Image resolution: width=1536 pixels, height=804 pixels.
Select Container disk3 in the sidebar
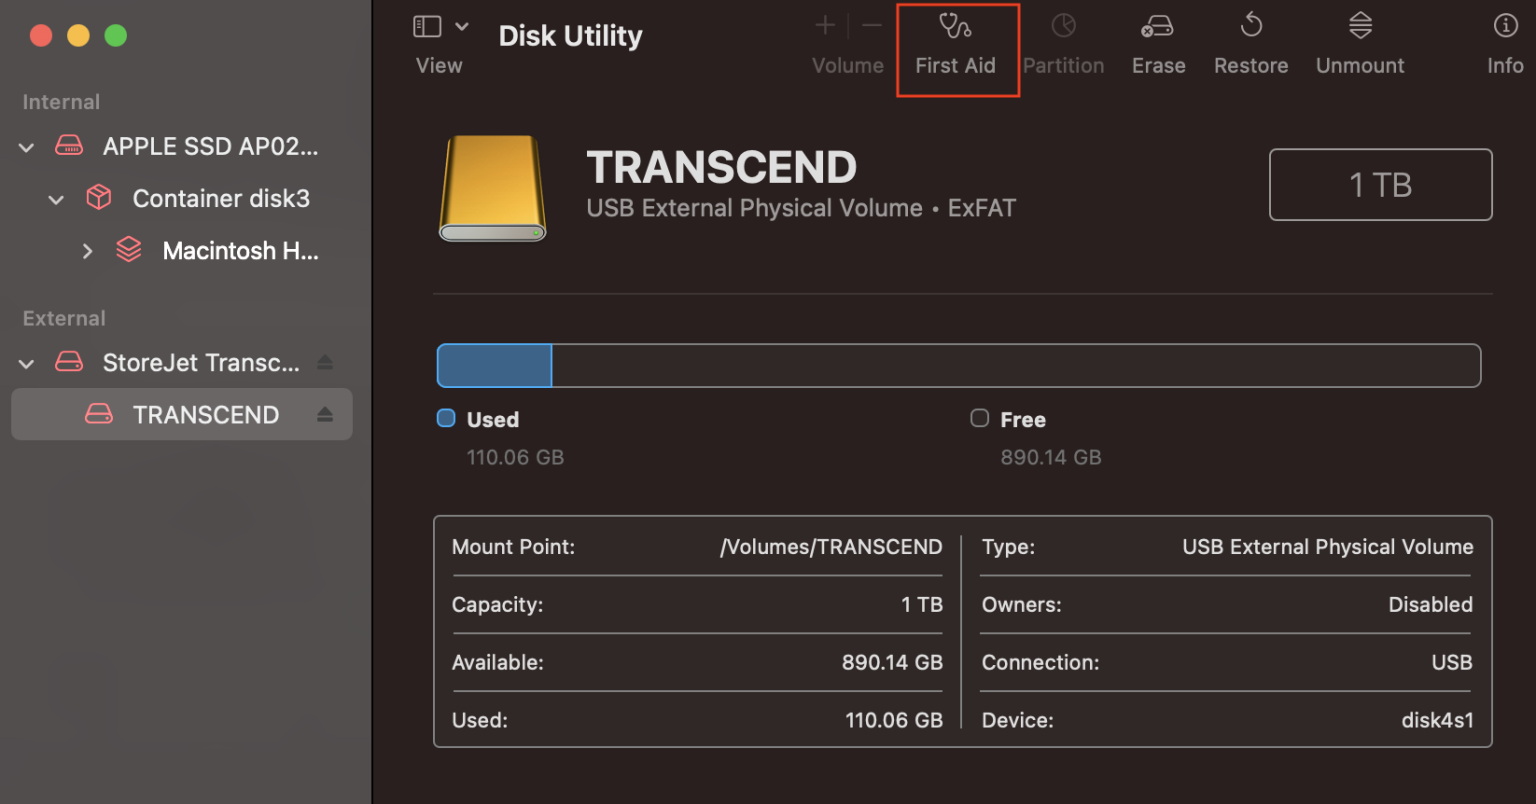click(220, 199)
